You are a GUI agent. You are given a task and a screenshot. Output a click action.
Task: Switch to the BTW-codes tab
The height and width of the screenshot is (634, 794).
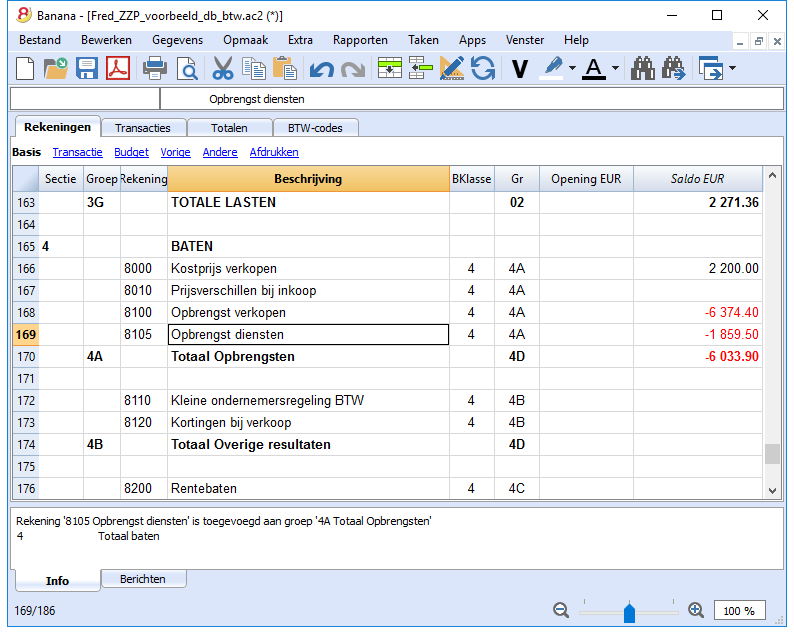tap(315, 128)
